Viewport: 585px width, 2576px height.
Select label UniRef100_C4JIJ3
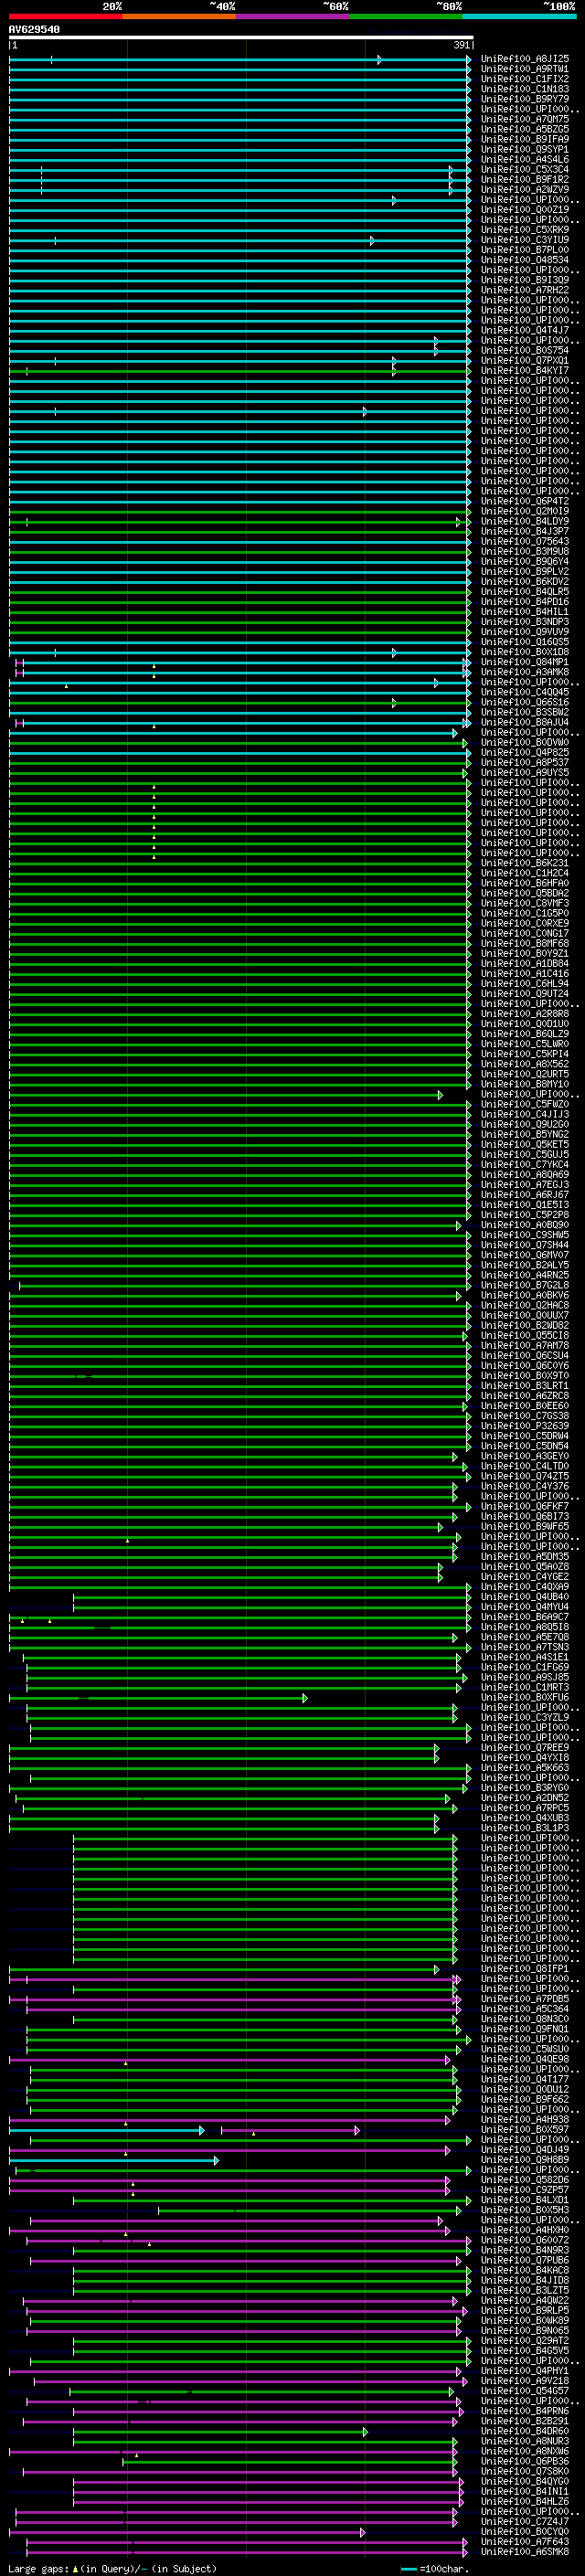pyautogui.click(x=525, y=1114)
